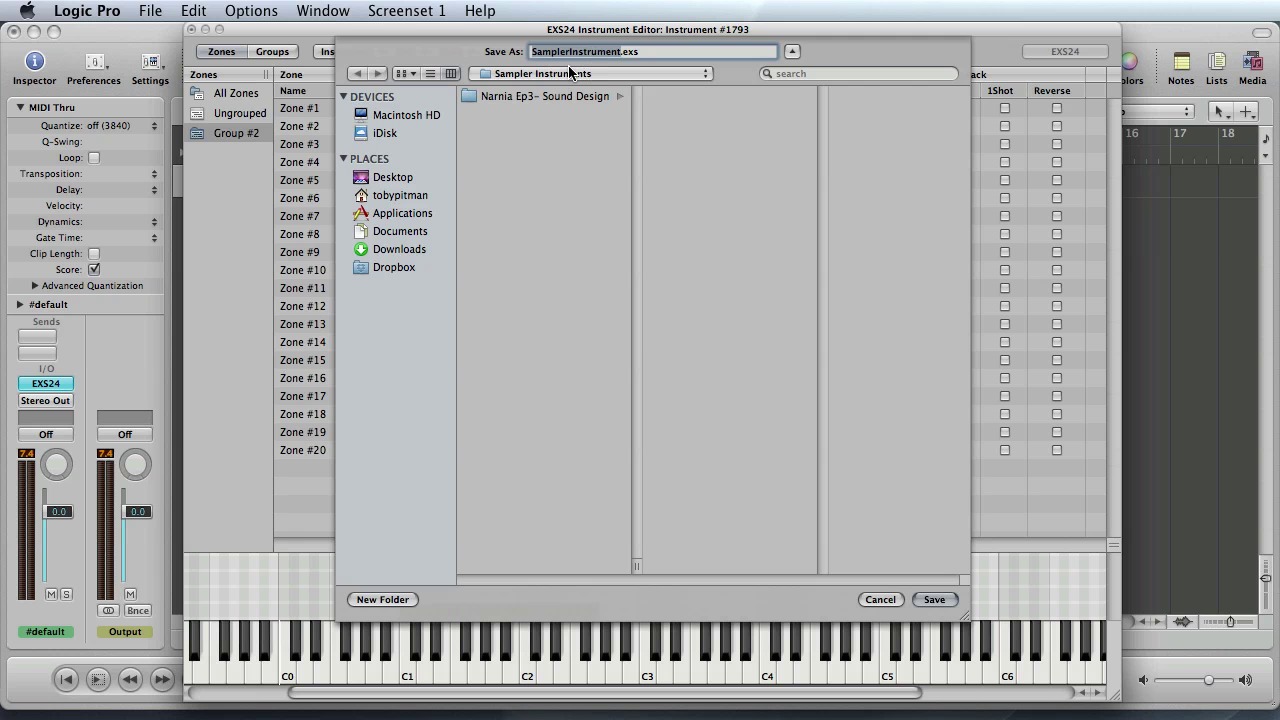This screenshot has height=720, width=1280.
Task: Collapse the PLACES sidebar section
Action: coord(343,159)
